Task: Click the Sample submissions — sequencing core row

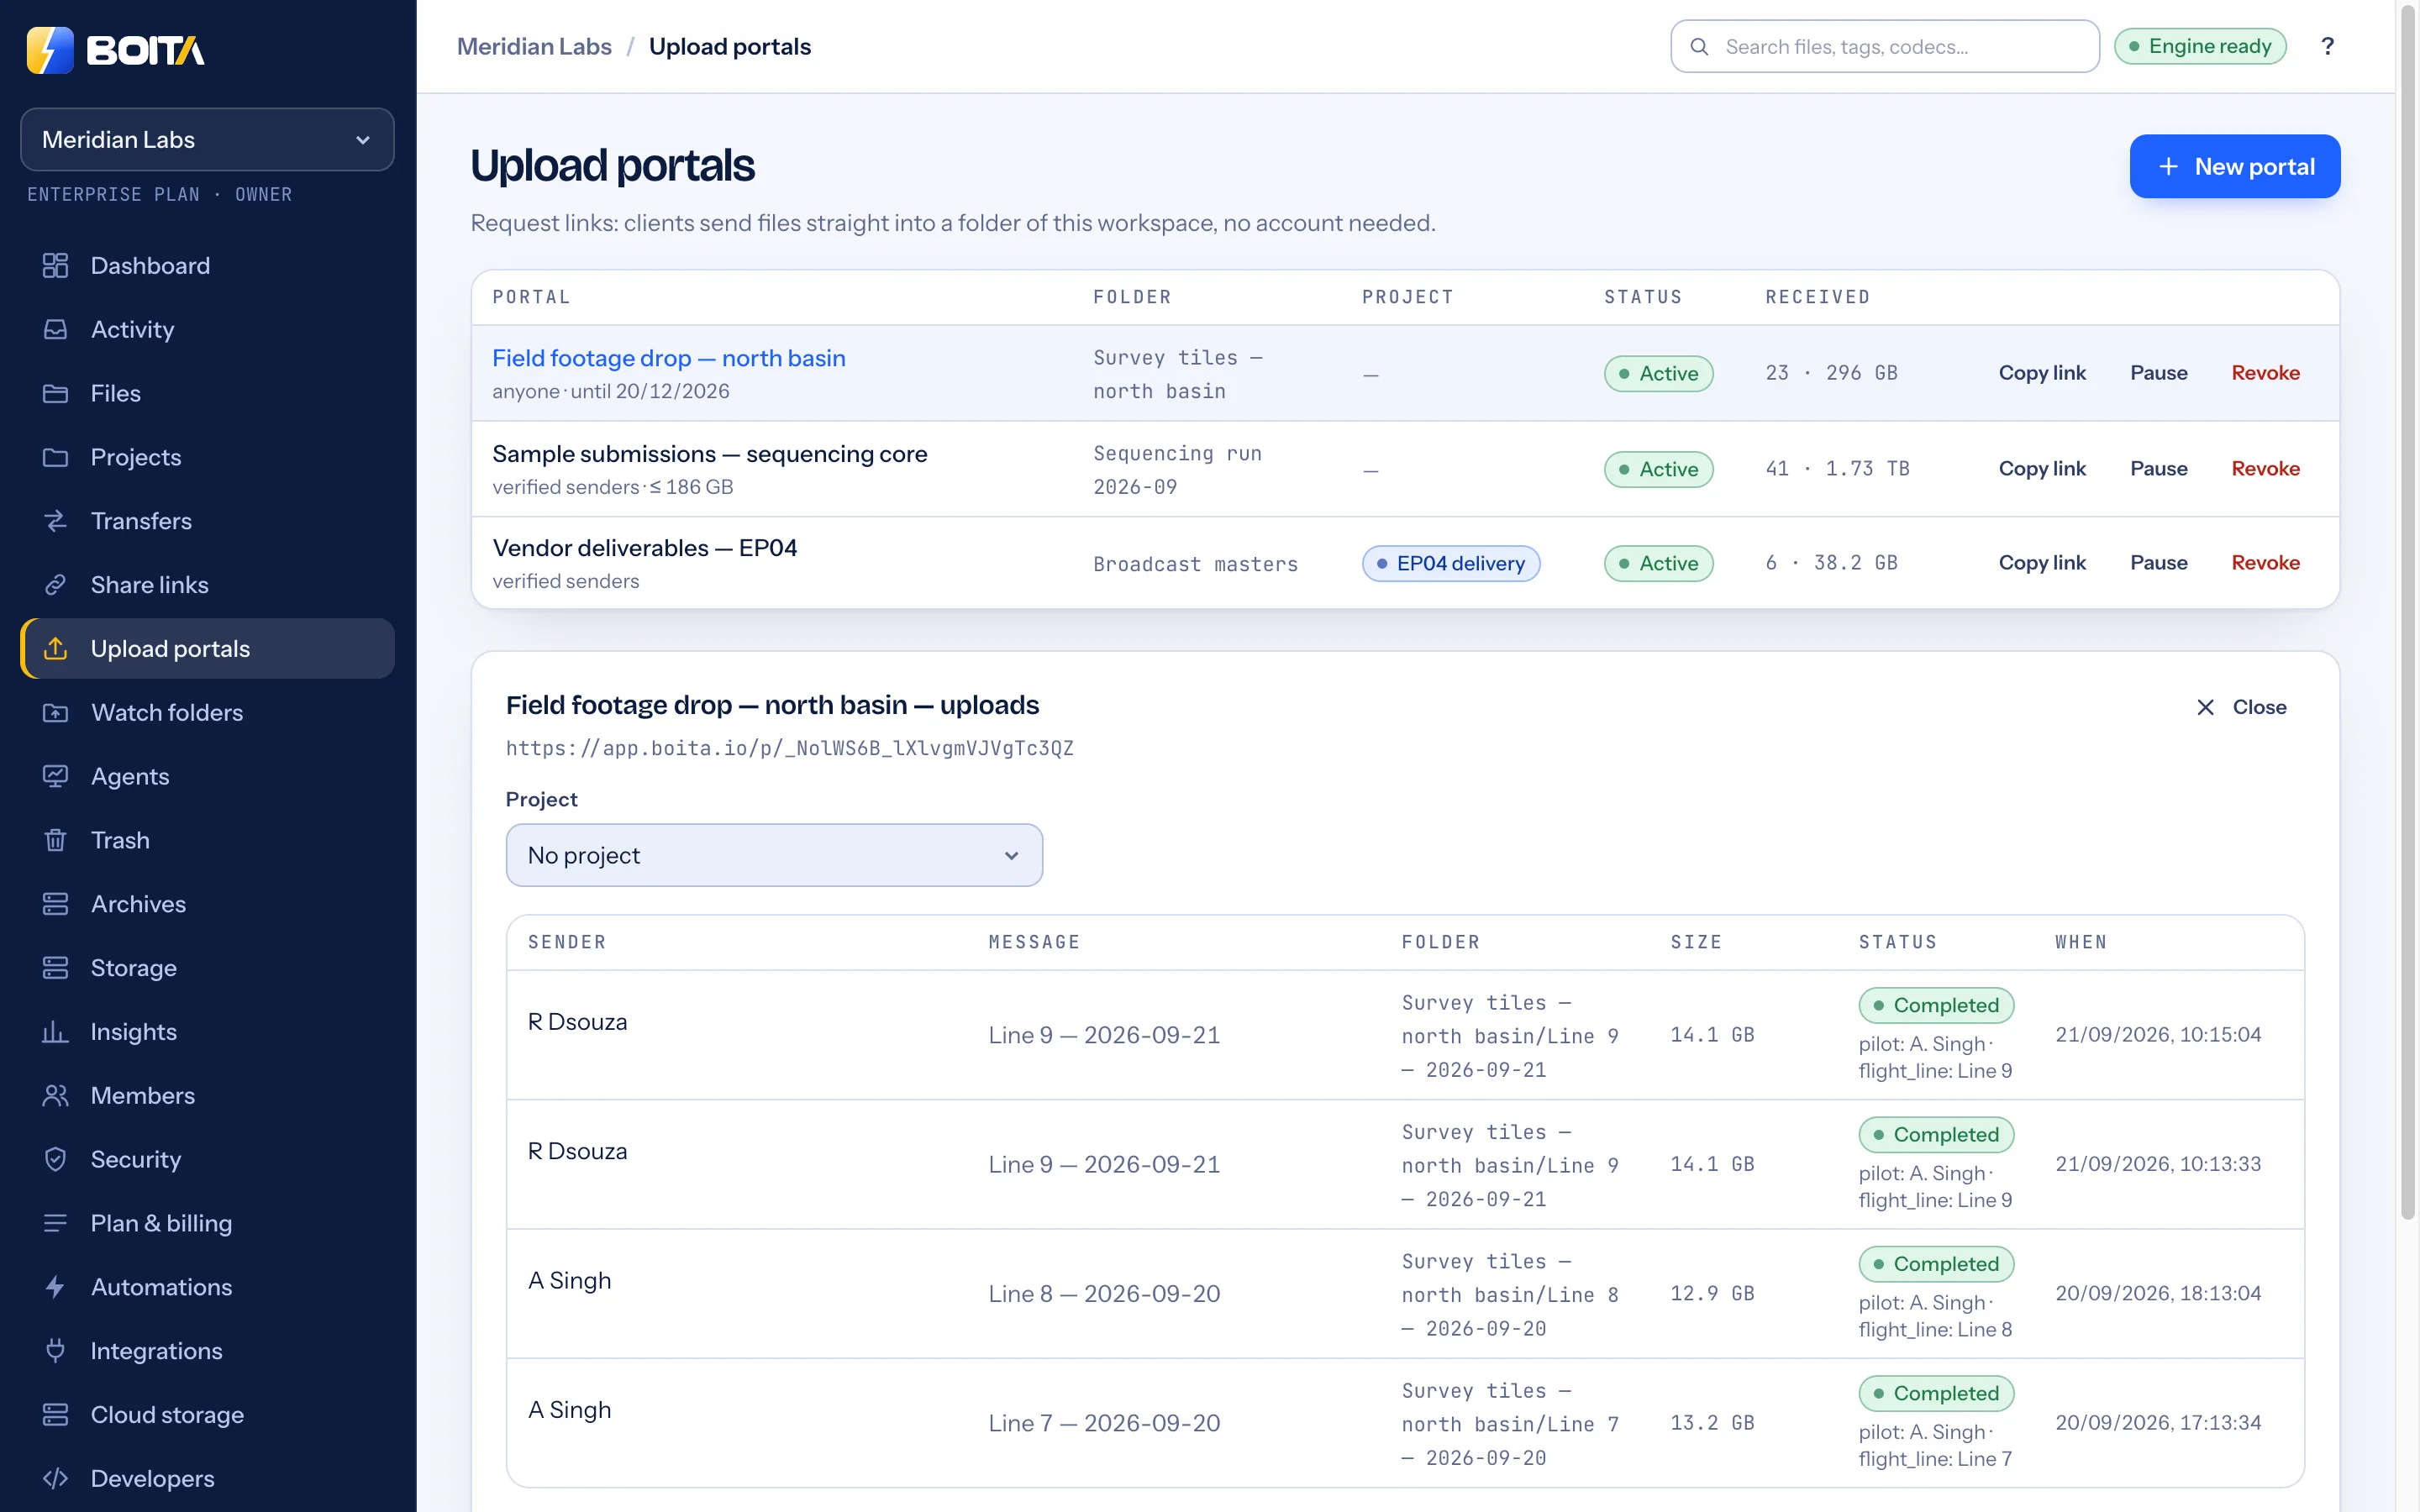Action: 1405,469
